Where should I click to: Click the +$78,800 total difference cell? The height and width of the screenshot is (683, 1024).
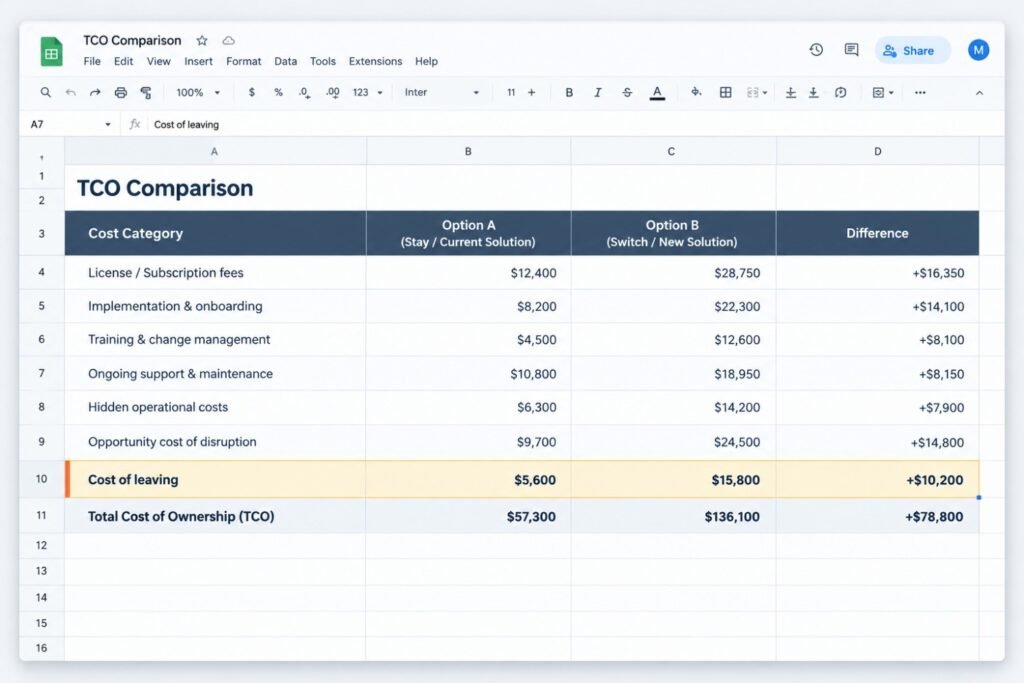[x=878, y=516]
